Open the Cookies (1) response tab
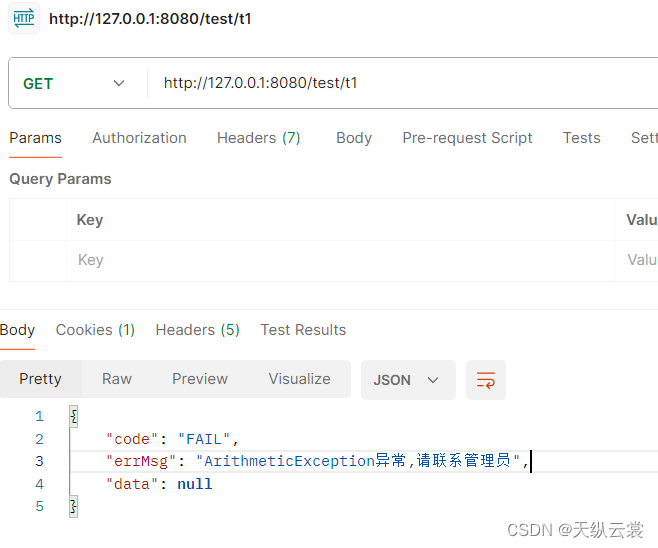Image resolution: width=658 pixels, height=548 pixels. click(x=95, y=330)
